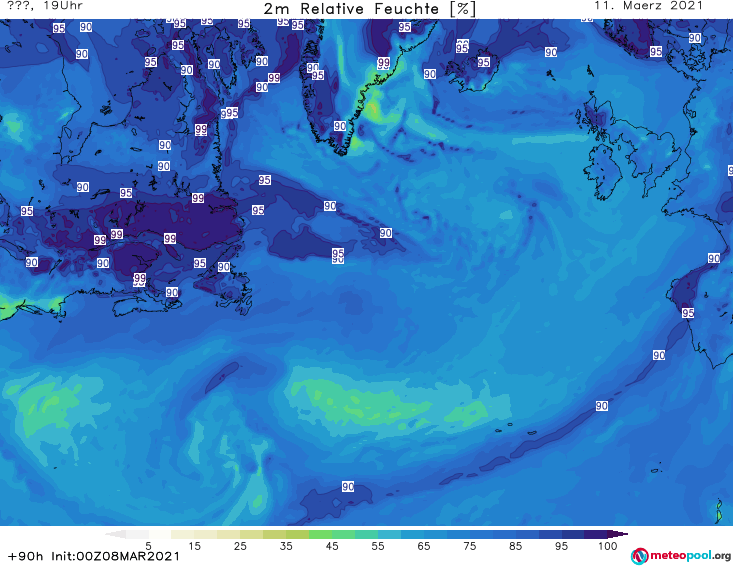Click the colorbar legend label '15'
Image resolution: width=733 pixels, height=566 pixels.
[x=194, y=546]
